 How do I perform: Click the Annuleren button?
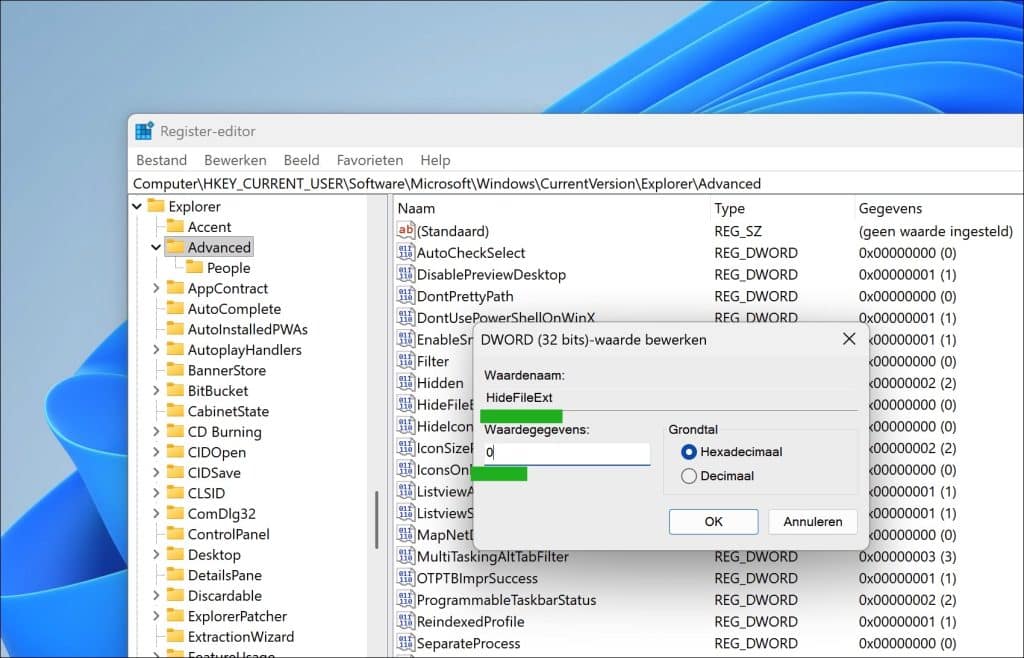(812, 522)
